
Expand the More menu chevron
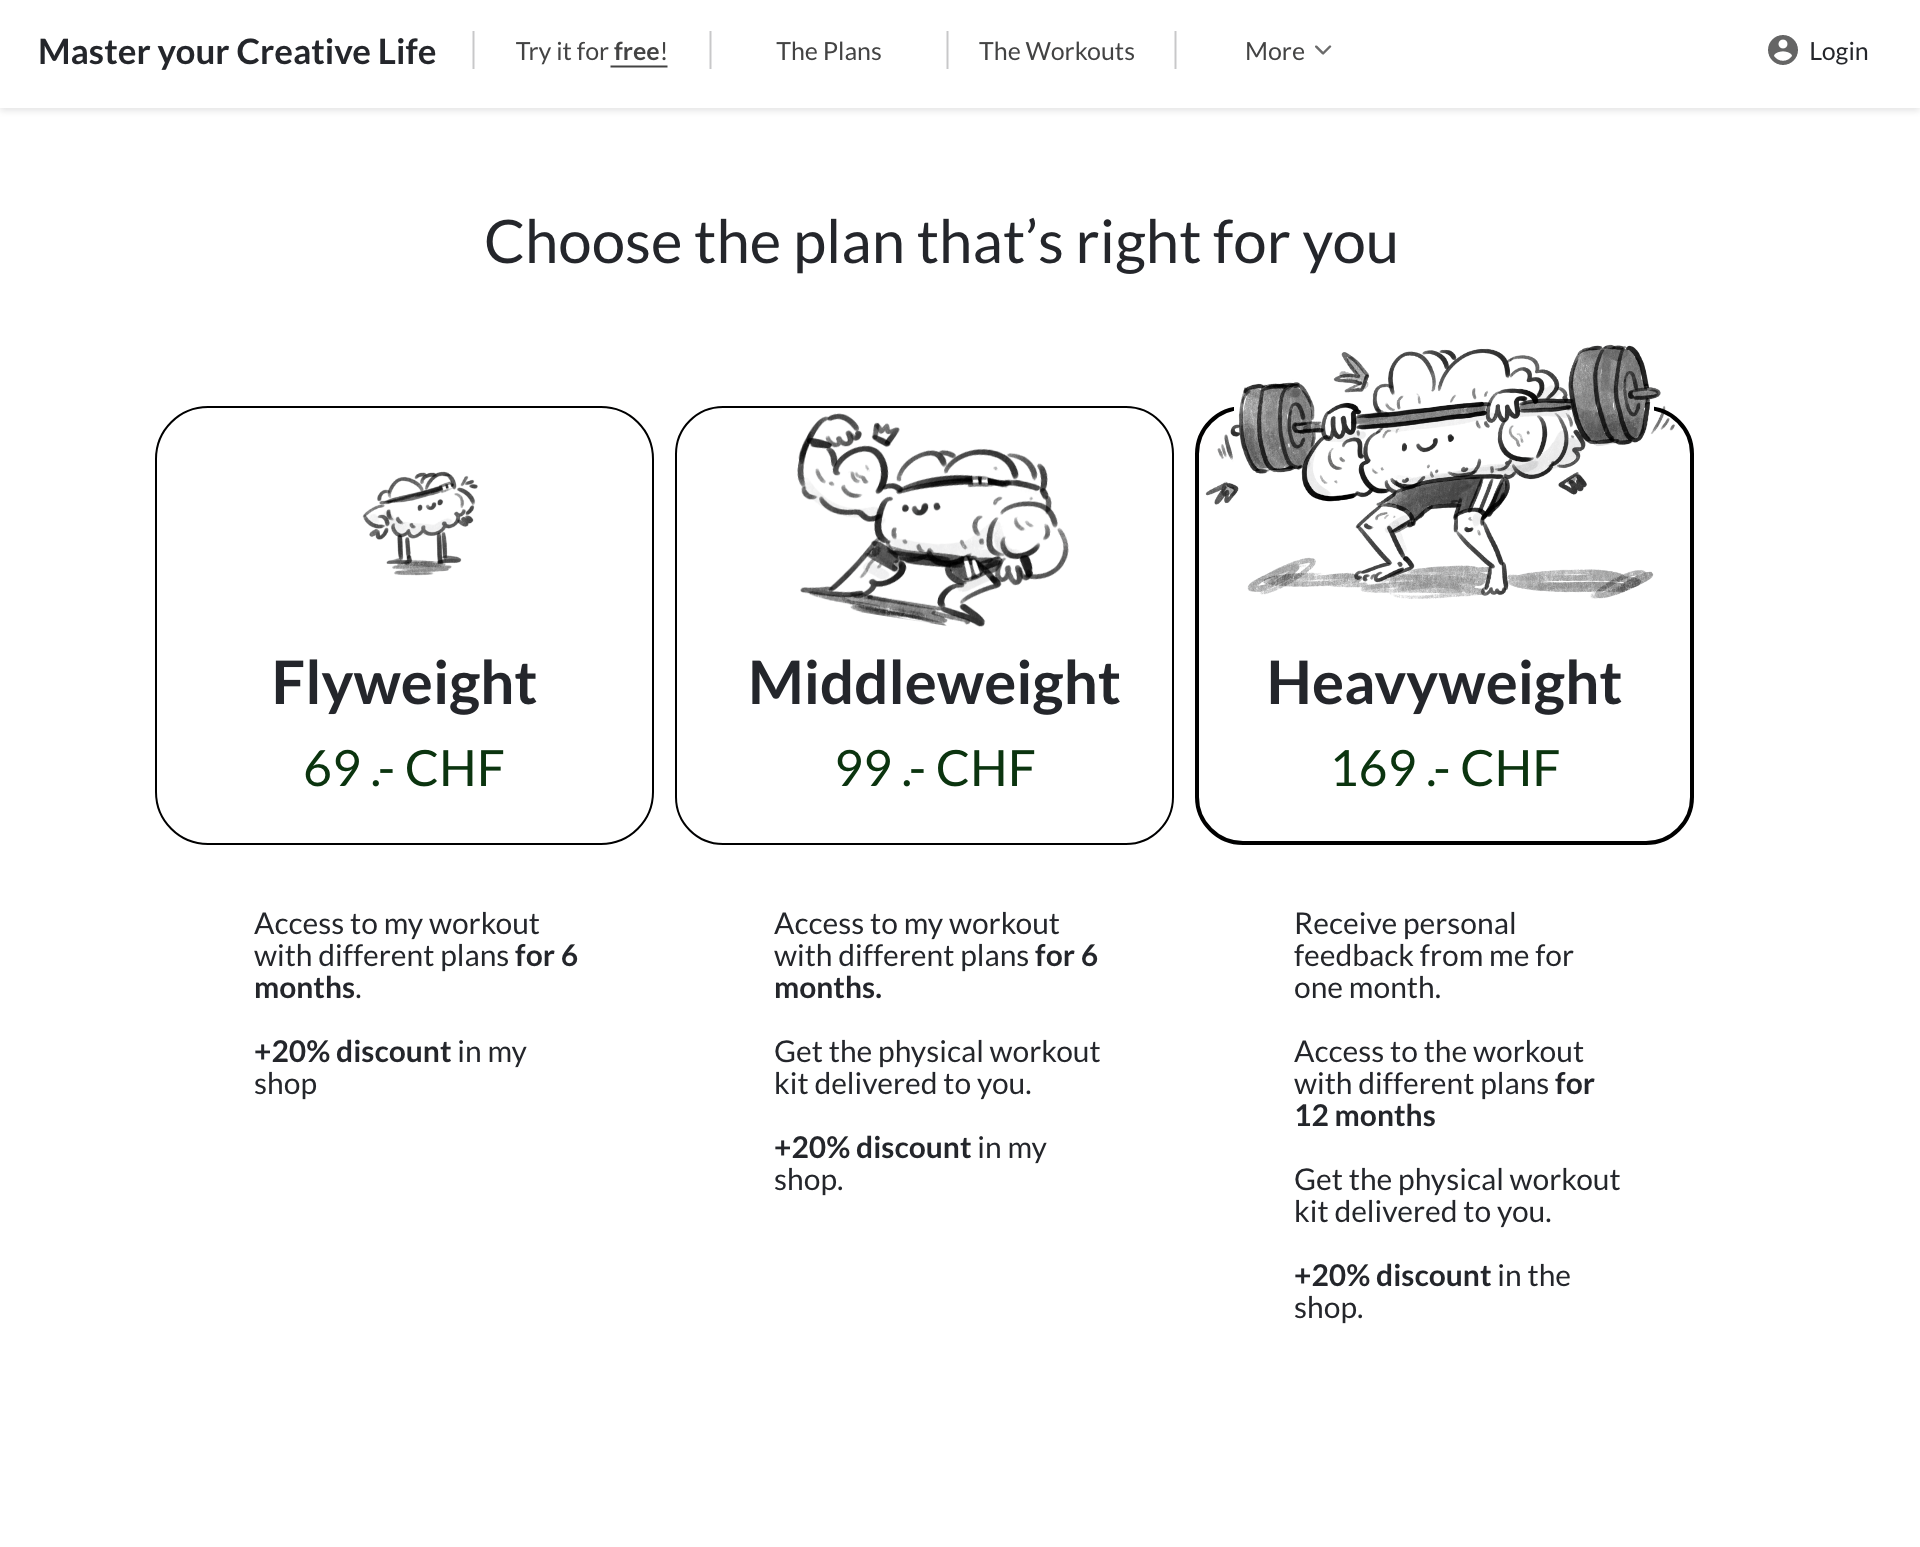pyautogui.click(x=1323, y=51)
